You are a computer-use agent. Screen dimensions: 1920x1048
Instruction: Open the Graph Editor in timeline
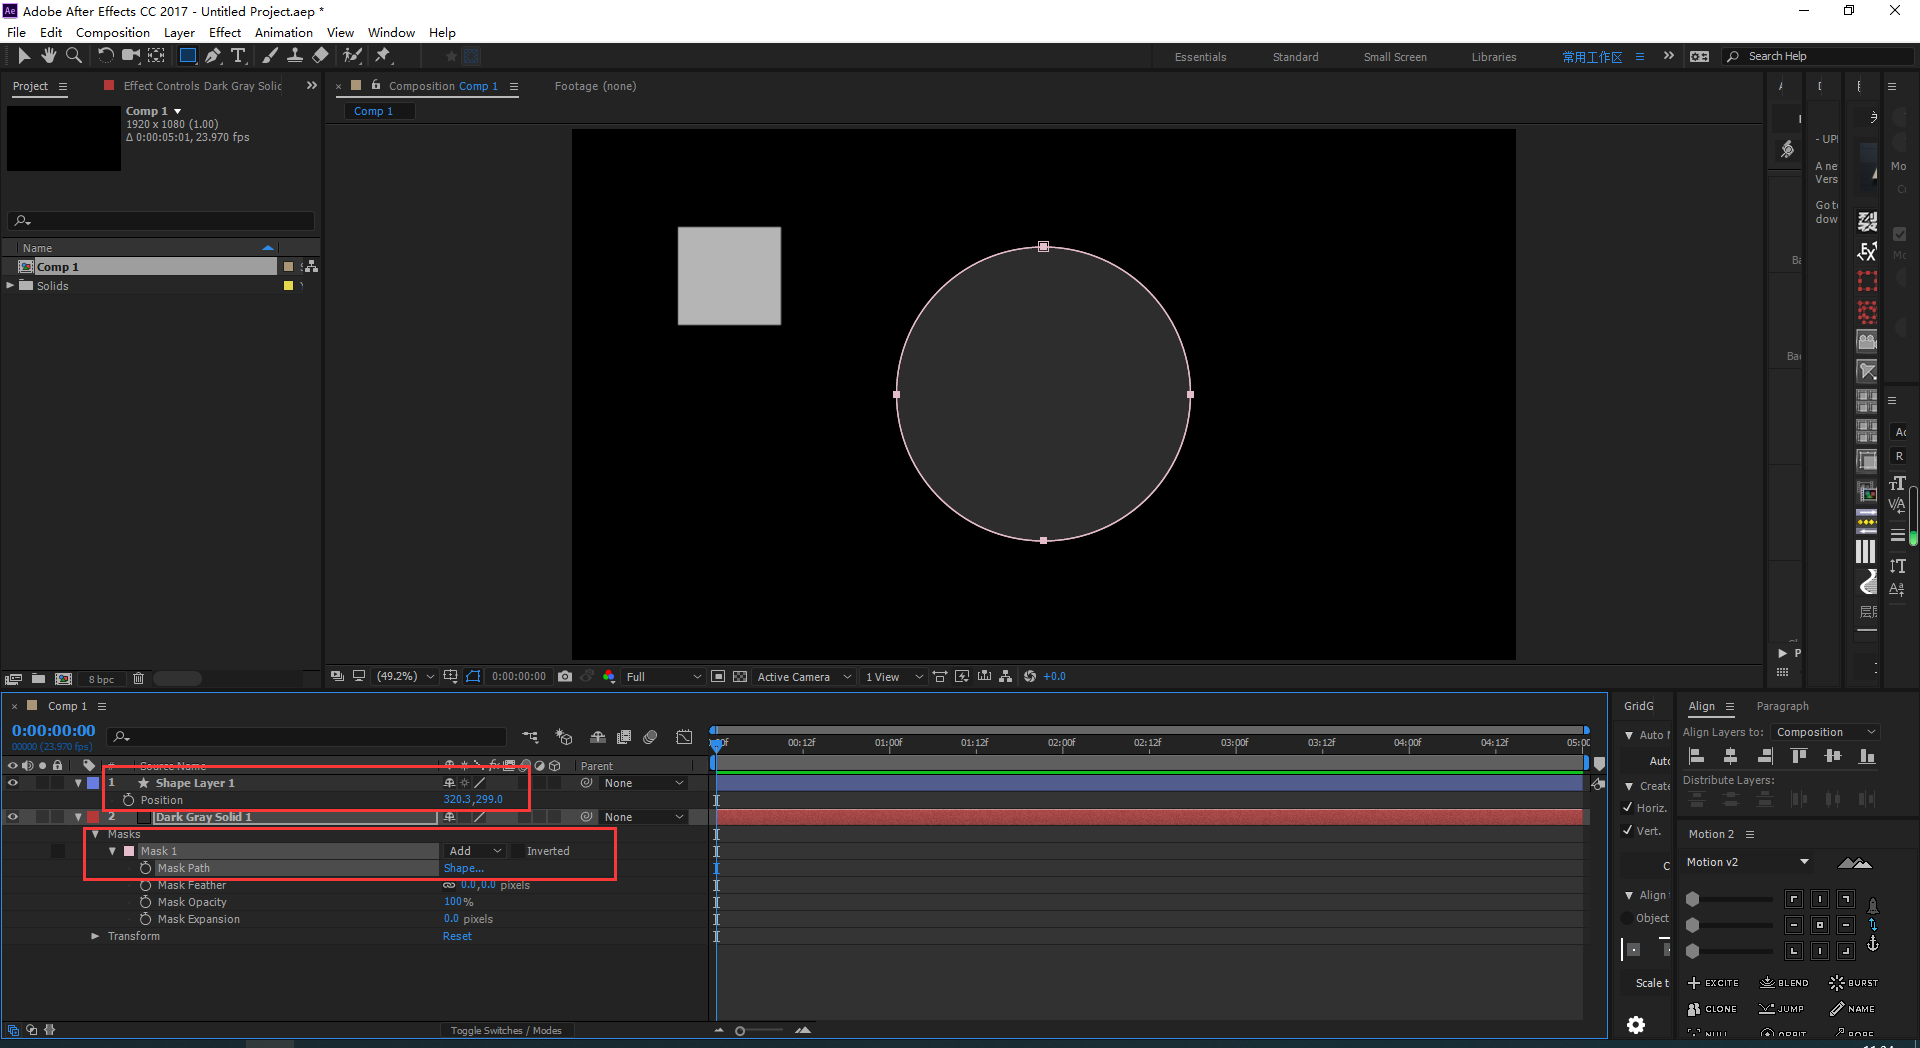pos(684,737)
